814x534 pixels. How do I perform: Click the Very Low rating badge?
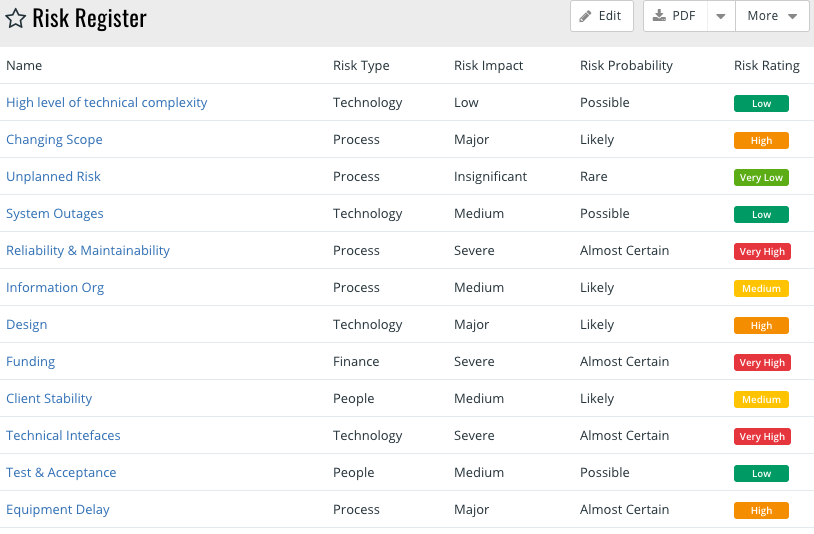pos(761,177)
